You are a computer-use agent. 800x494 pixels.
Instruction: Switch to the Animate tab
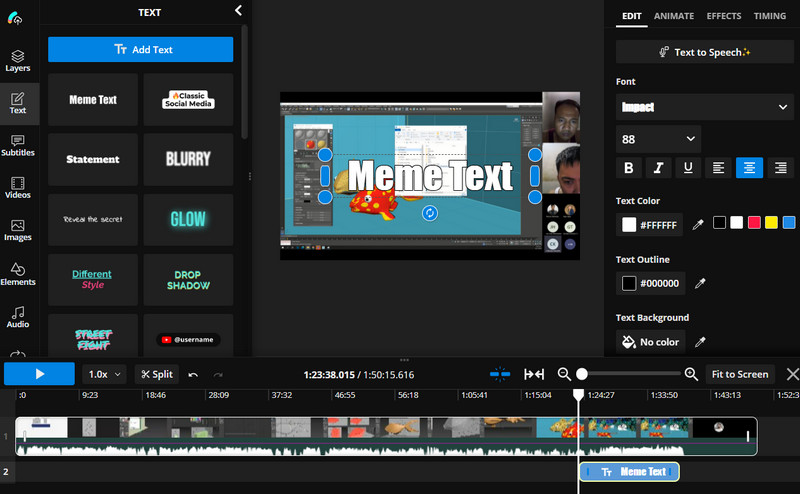coord(674,16)
